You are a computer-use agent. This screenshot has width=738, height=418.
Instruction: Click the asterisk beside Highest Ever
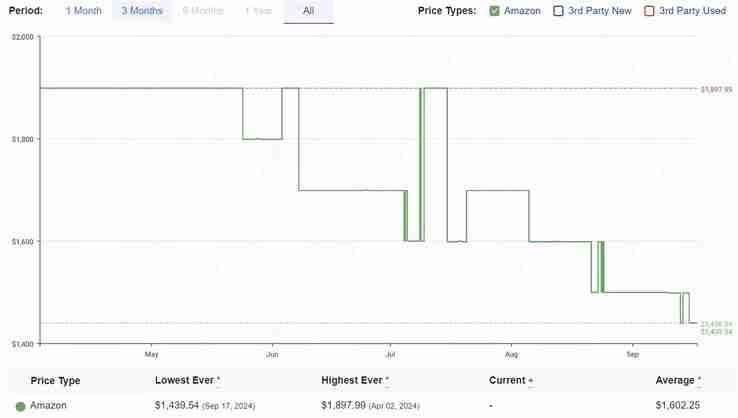387,379
